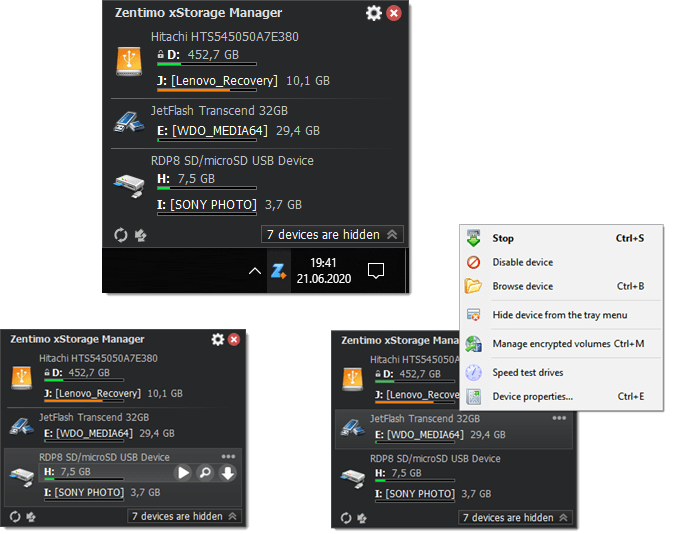
Task: Choose Browse device from the context menu
Action: click(x=561, y=286)
